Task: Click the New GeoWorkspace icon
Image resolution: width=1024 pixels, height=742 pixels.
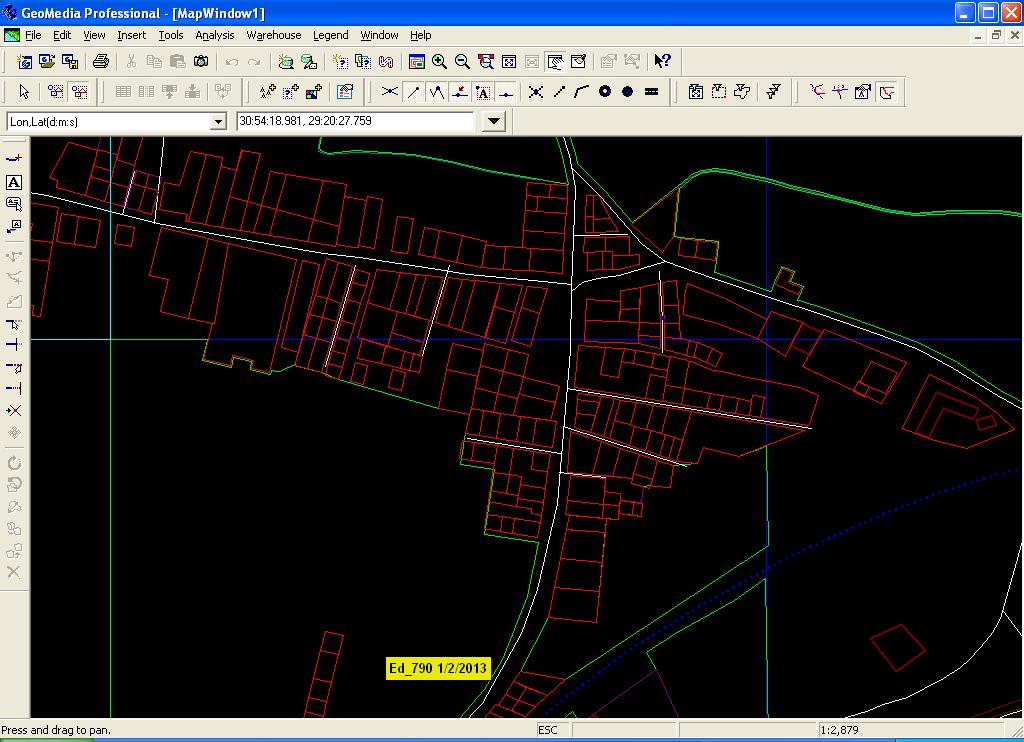Action: pos(24,62)
